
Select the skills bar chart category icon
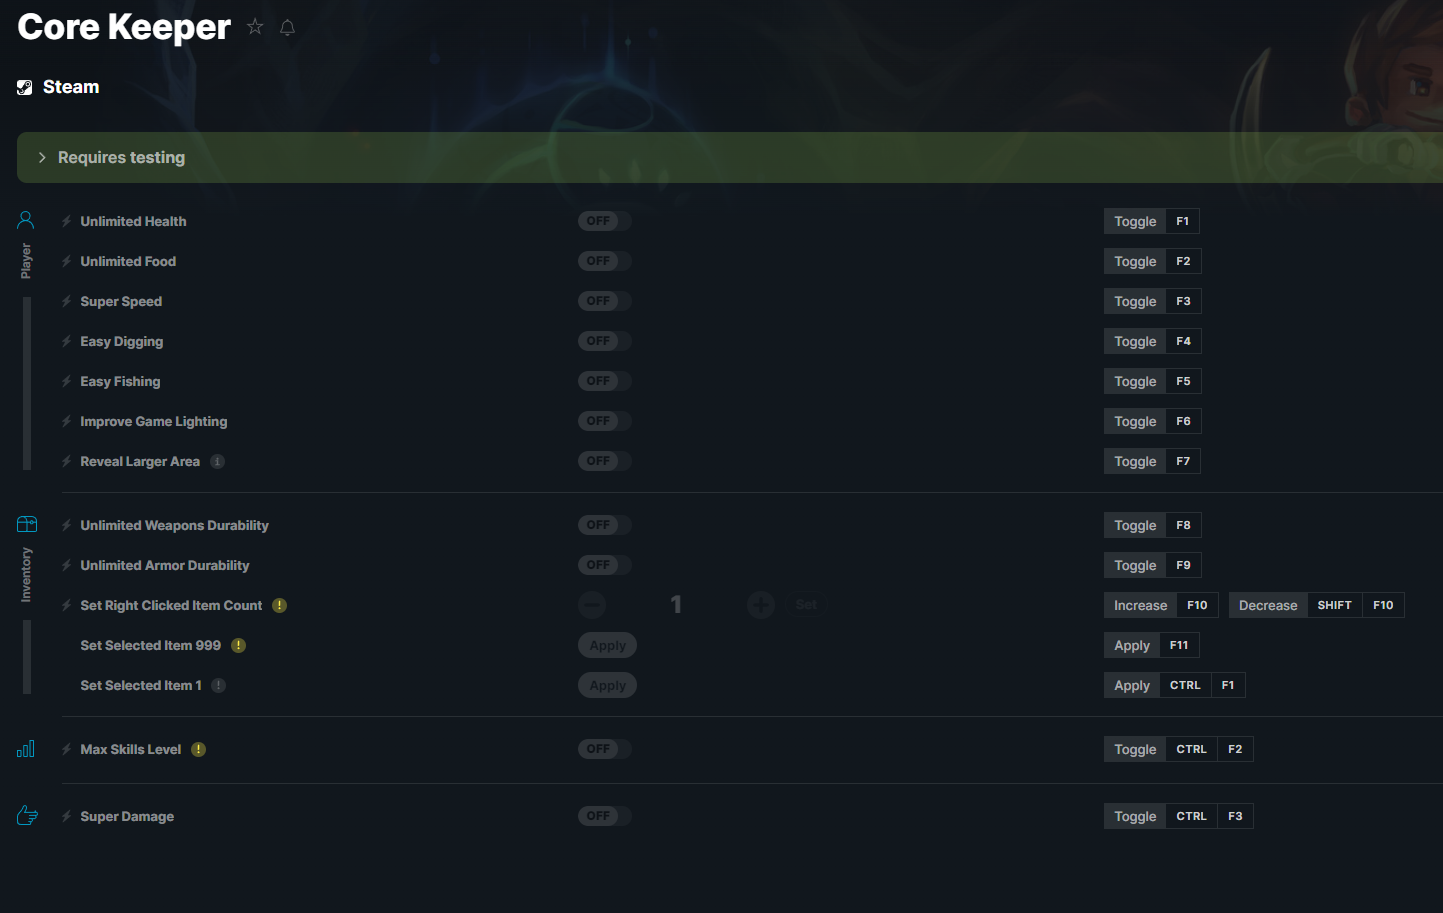(26, 749)
